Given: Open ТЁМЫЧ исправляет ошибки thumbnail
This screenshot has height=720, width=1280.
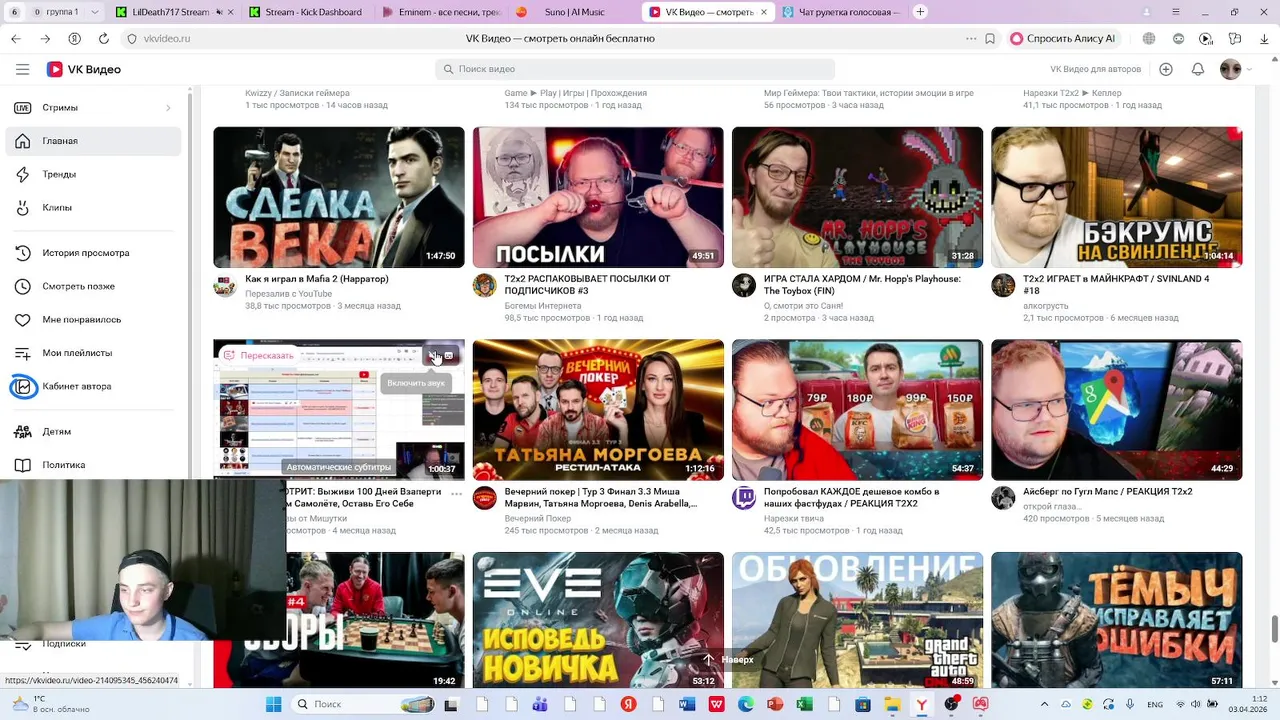Looking at the screenshot, I should (x=1117, y=620).
